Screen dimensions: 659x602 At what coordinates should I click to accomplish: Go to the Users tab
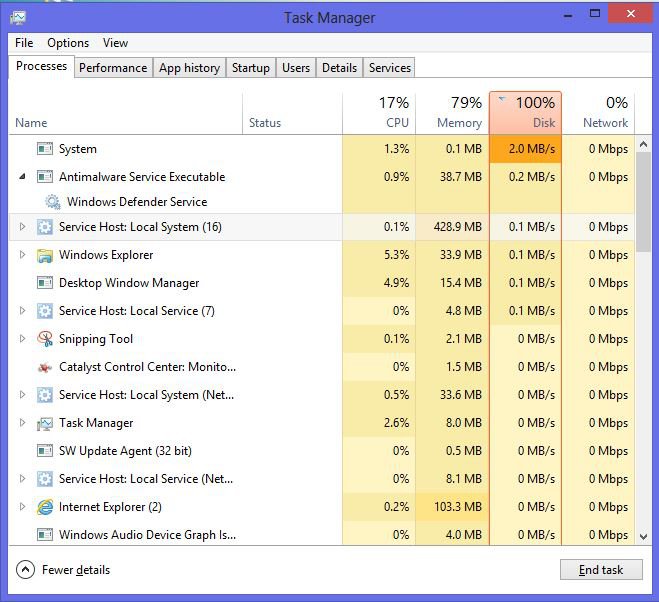click(x=296, y=68)
